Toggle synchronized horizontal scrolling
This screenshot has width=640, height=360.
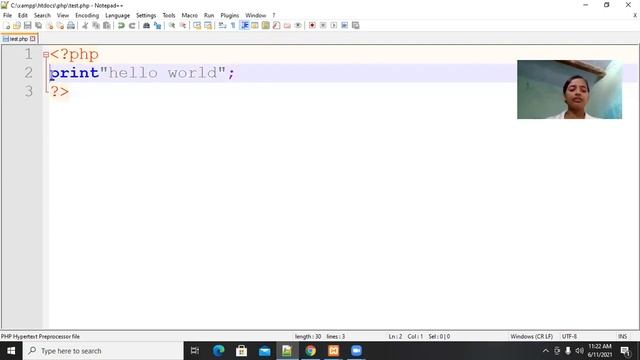tap(208, 25)
